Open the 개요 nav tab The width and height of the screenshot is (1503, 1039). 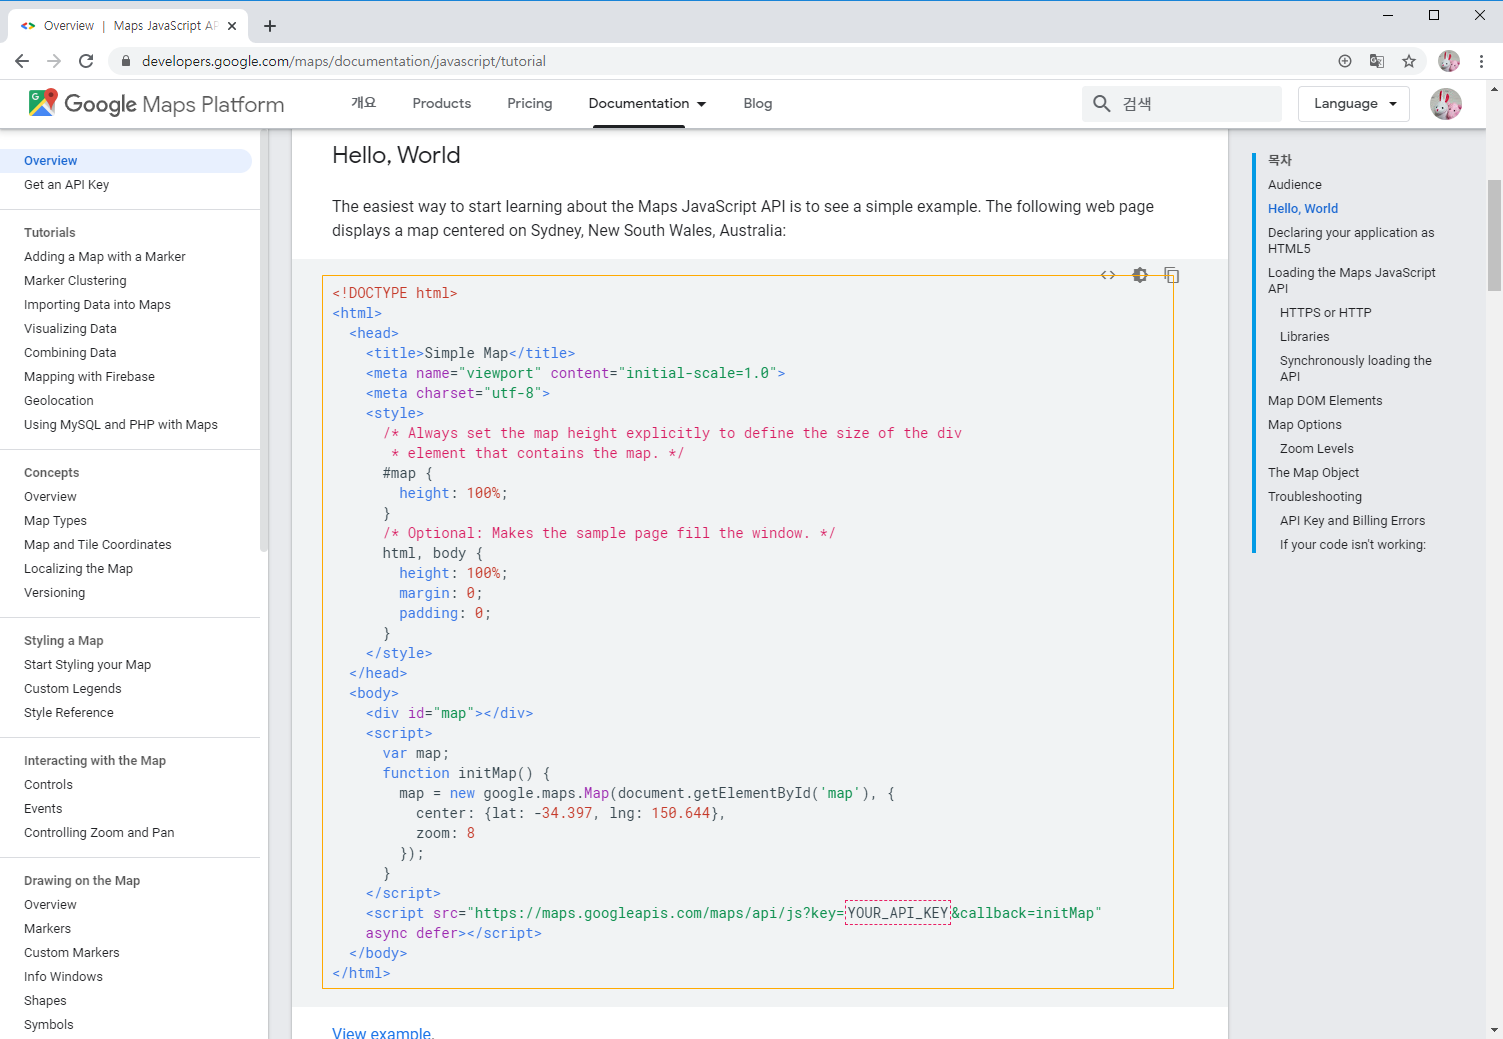tap(364, 103)
